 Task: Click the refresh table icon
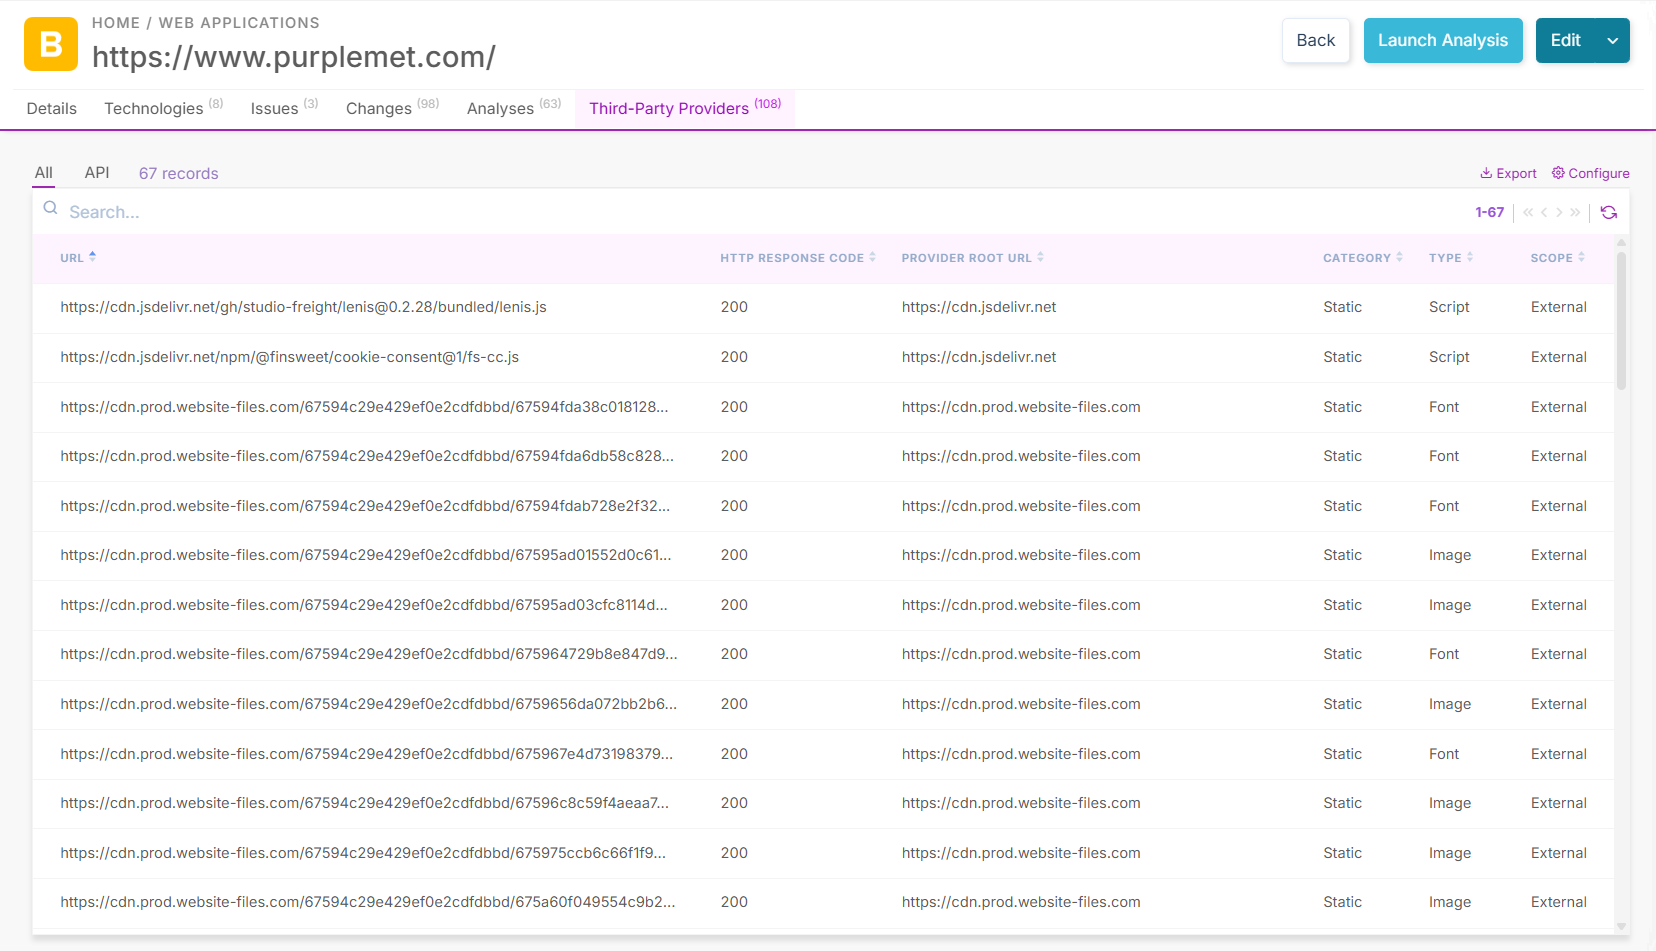[1609, 212]
